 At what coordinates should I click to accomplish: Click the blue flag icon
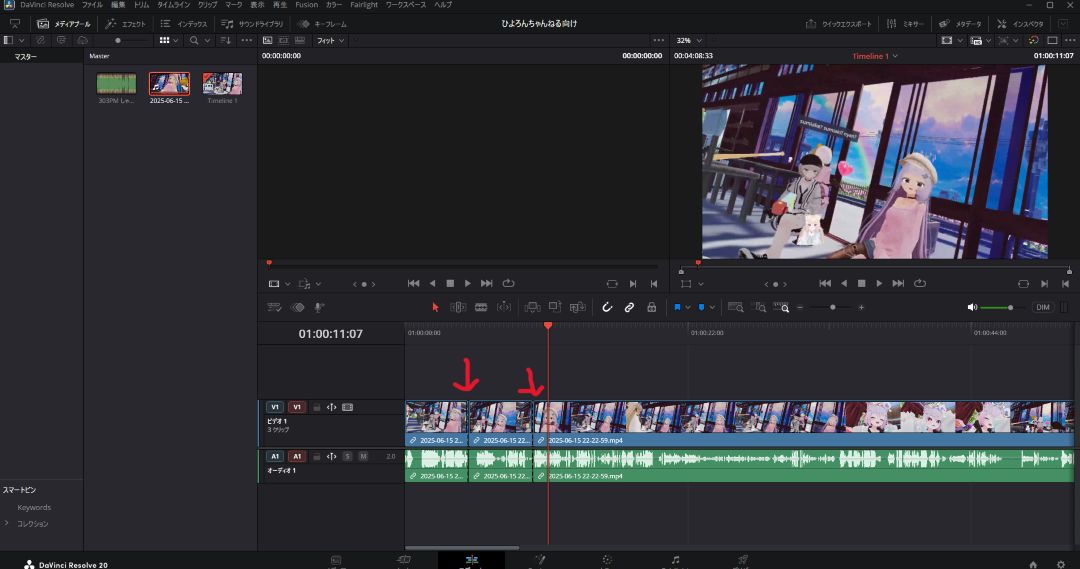[677, 308]
